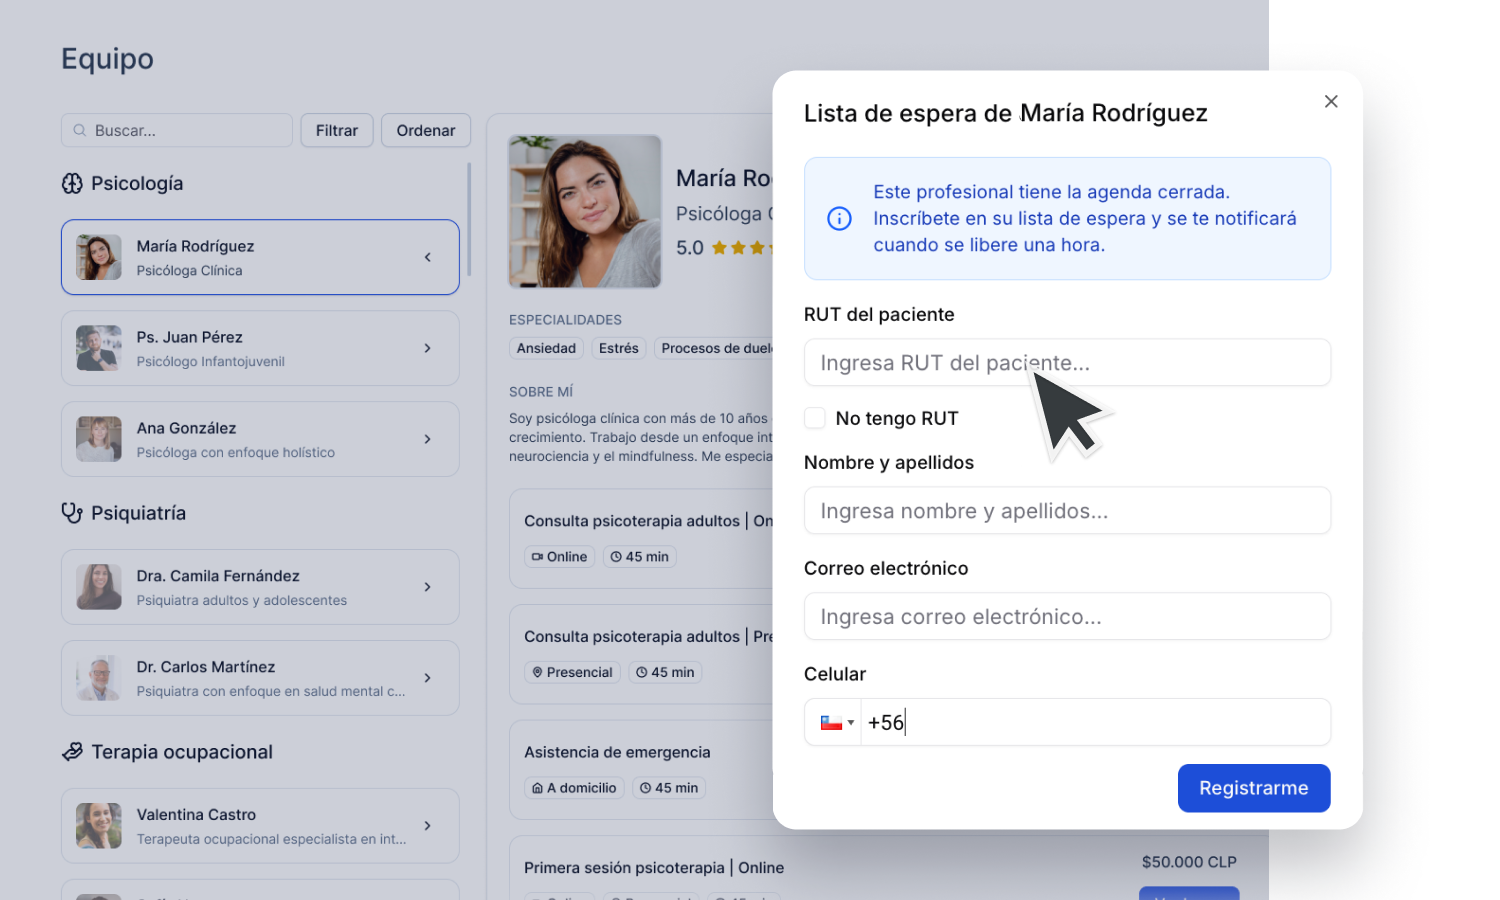The height and width of the screenshot is (900, 1500).
Task: Click the 5.0 star rating
Action: pyautogui.click(x=723, y=248)
